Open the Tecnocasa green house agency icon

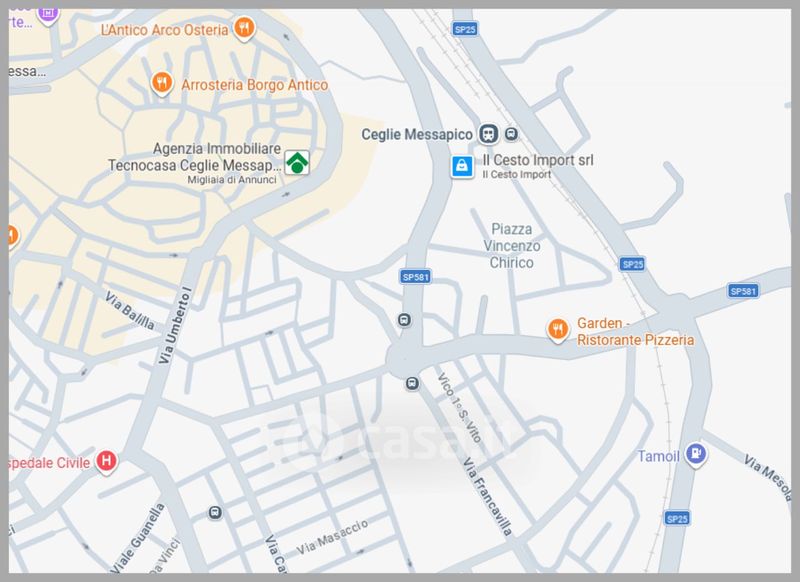pyautogui.click(x=297, y=163)
